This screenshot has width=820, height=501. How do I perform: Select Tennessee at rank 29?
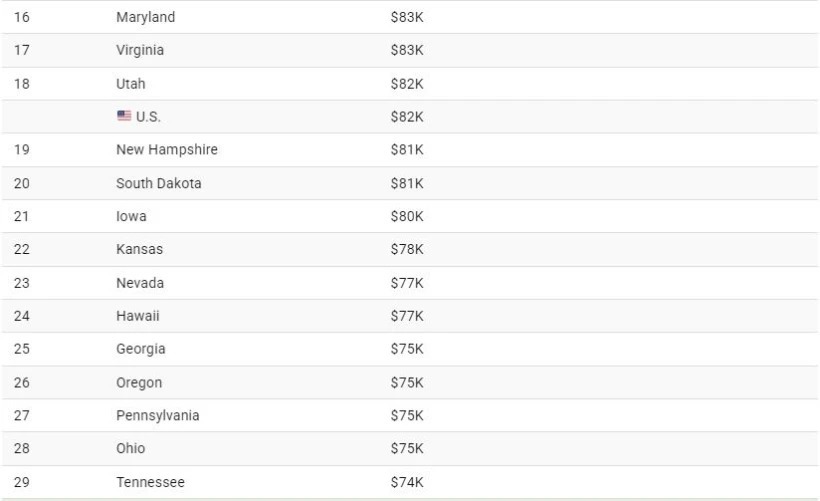(150, 482)
